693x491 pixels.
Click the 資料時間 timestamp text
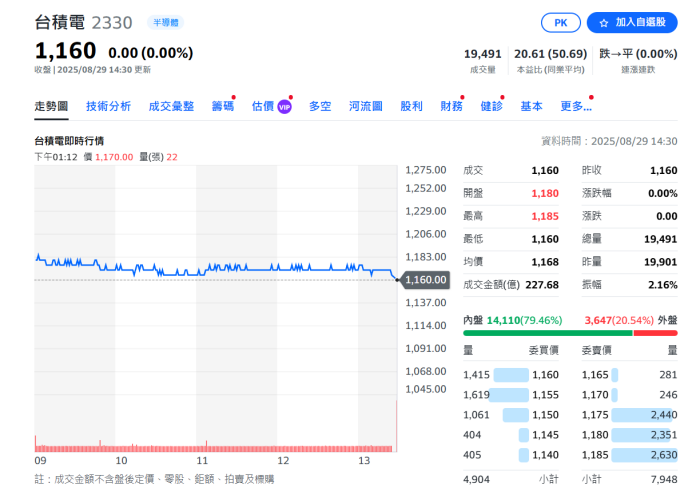tap(609, 141)
